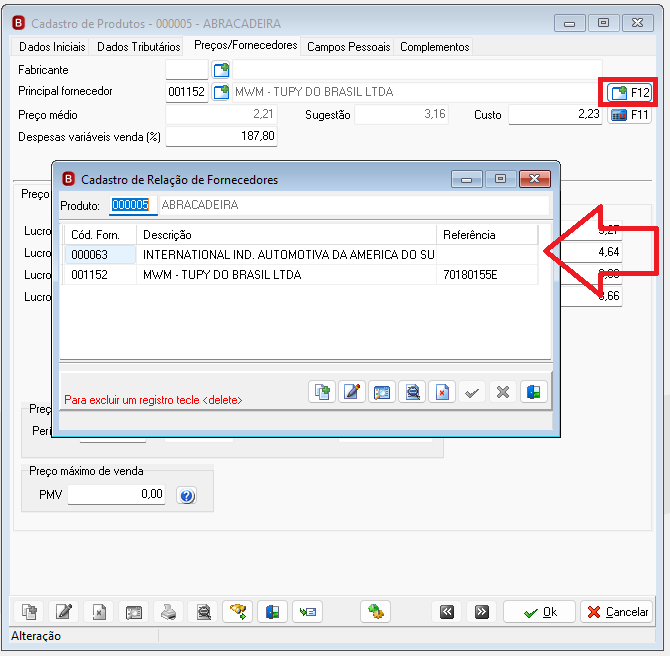The width and height of the screenshot is (670, 656).
Task: Click INTERNATIONAL IND. AUTOMOTIVA description cell
Action: 287,255
